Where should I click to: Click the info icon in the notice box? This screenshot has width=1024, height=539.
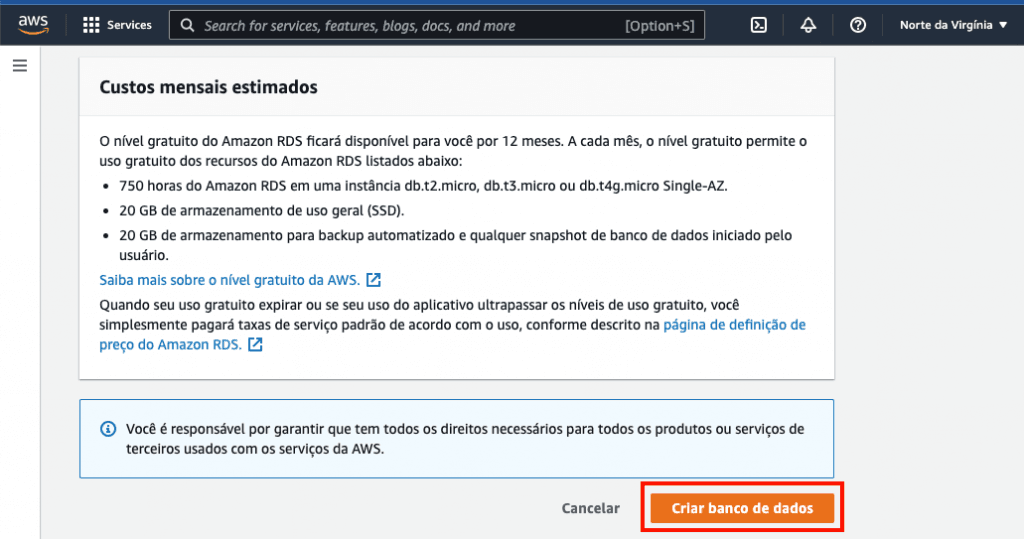(108, 429)
